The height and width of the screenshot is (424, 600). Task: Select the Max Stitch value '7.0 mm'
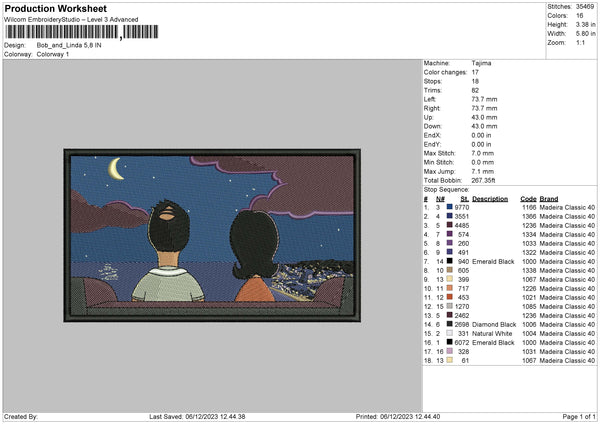pyautogui.click(x=483, y=153)
